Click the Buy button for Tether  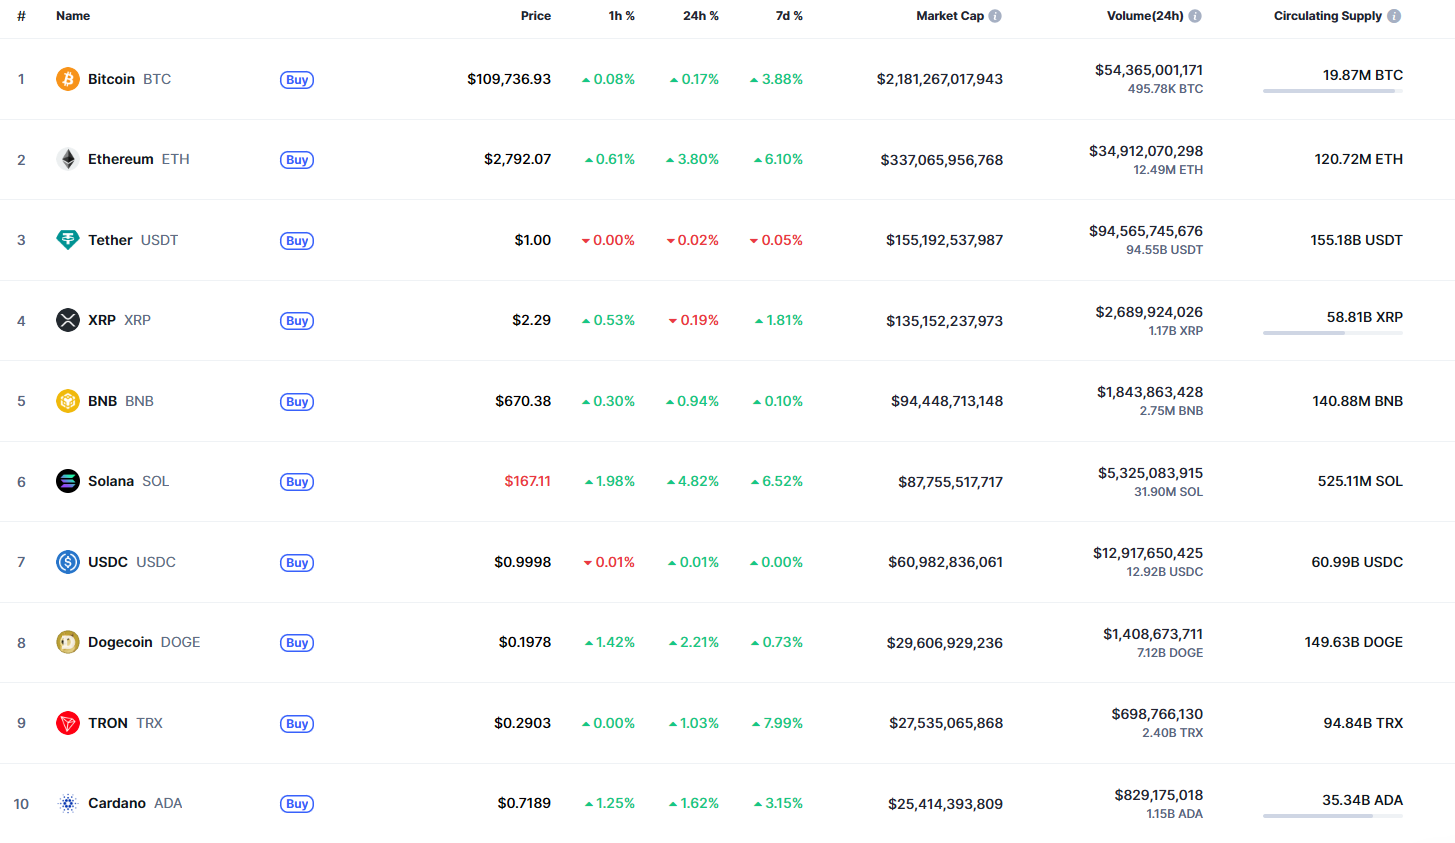pyautogui.click(x=297, y=241)
